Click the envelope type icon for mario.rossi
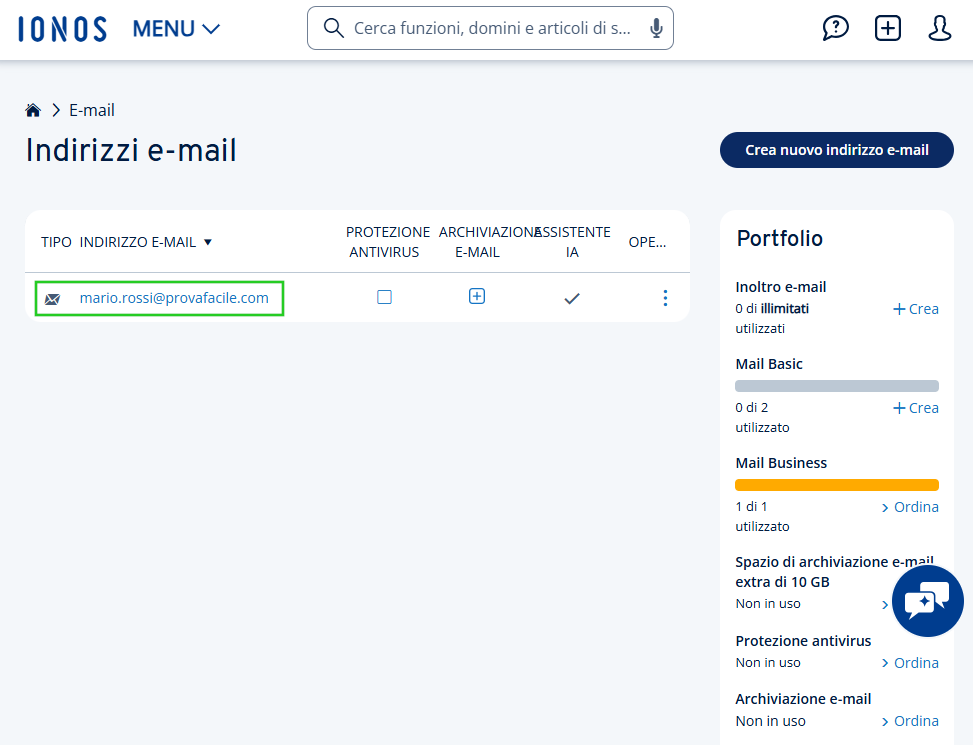 click(x=53, y=299)
